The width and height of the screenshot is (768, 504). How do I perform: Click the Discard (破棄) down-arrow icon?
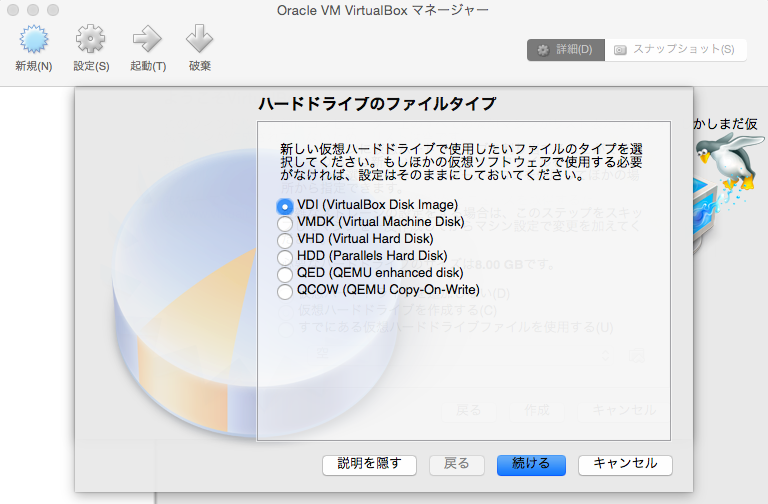coord(199,39)
